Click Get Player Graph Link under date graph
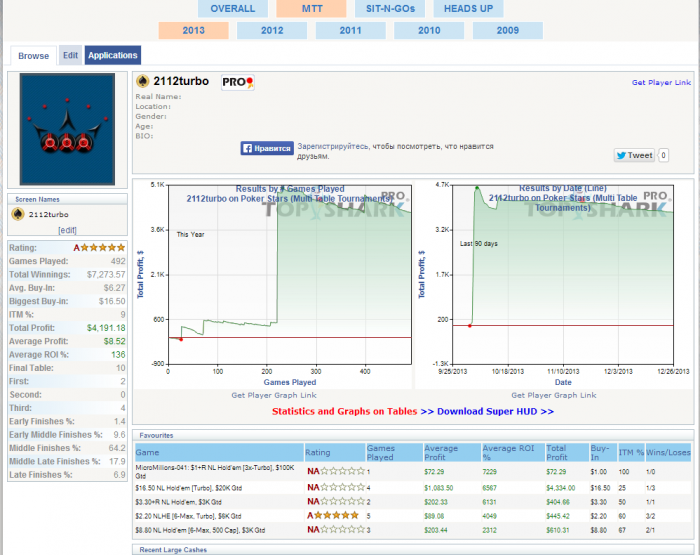Viewport: 700px width, 555px height. [554, 395]
